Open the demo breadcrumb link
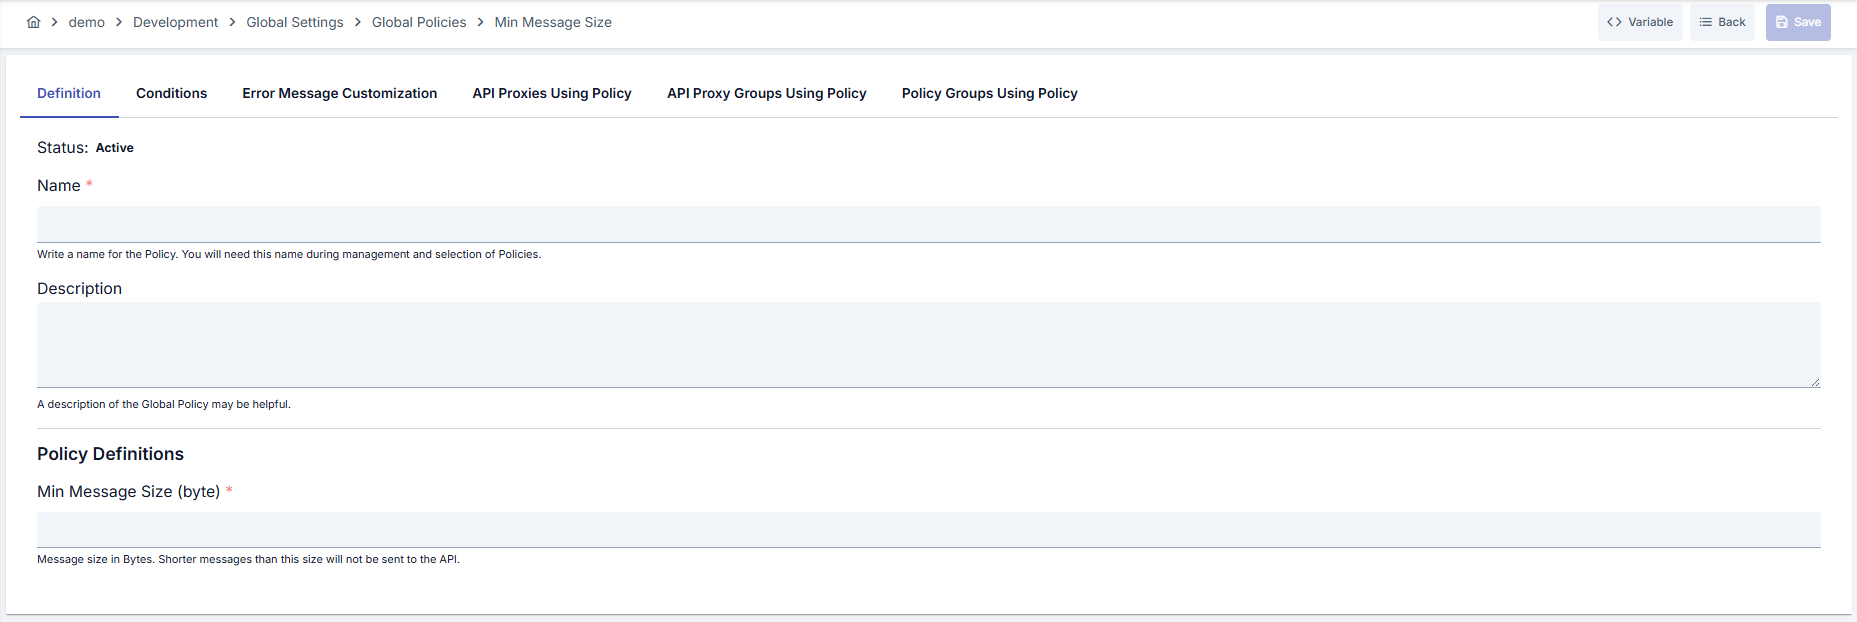Screen dimensions: 1857x622 (x=87, y=22)
